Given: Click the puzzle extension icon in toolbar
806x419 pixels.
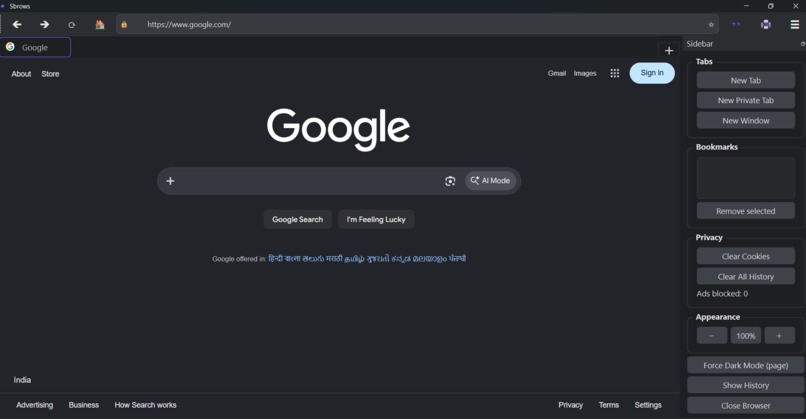Looking at the screenshot, I should pyautogui.click(x=765, y=24).
